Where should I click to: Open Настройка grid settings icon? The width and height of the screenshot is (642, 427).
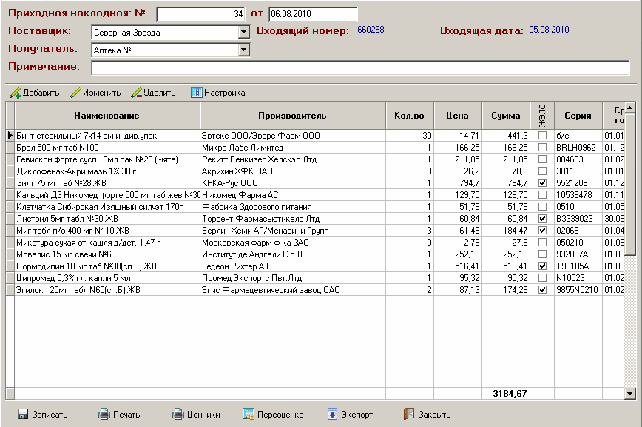tap(197, 93)
